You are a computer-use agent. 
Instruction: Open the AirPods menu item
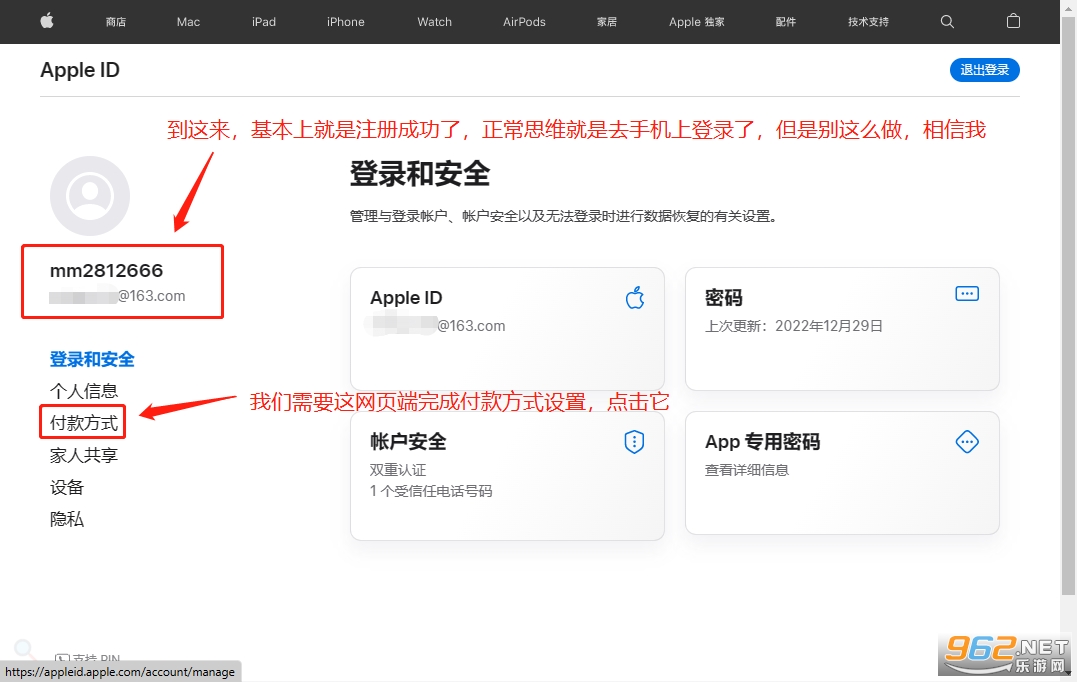[523, 21]
